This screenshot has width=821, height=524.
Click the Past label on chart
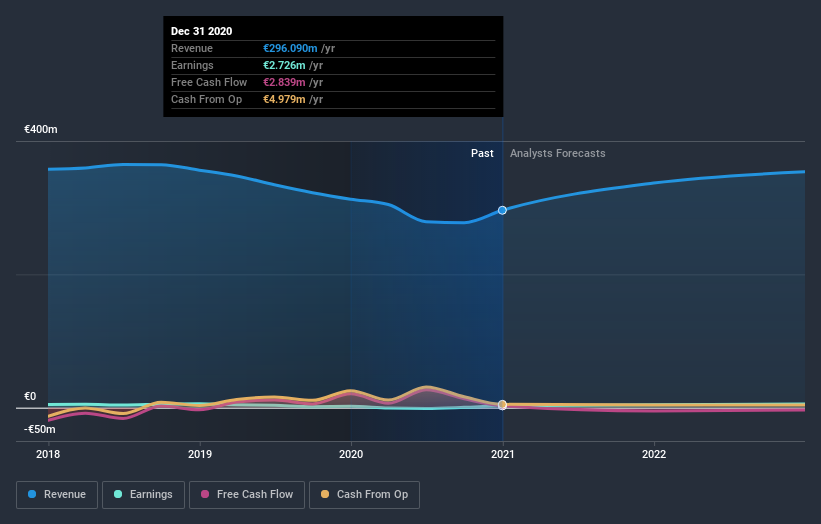click(482, 153)
